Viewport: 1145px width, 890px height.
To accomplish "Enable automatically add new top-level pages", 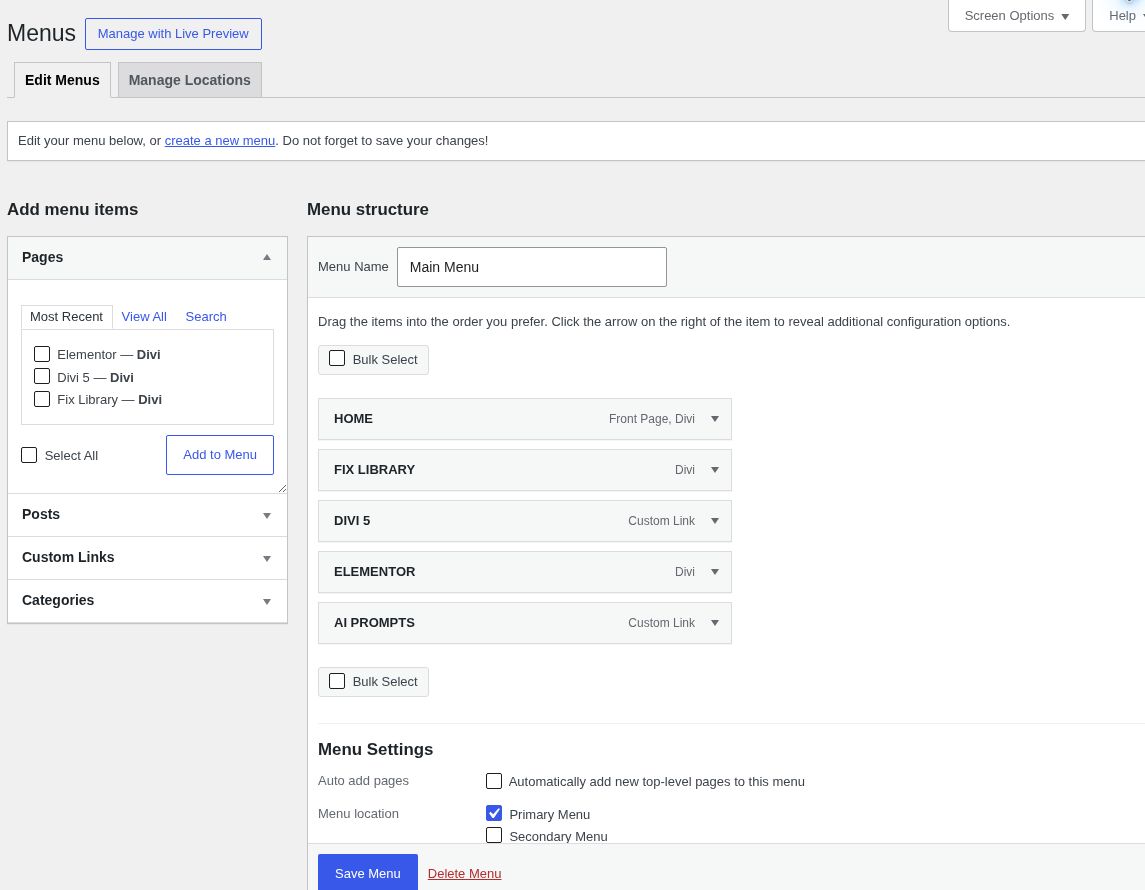I will [494, 781].
